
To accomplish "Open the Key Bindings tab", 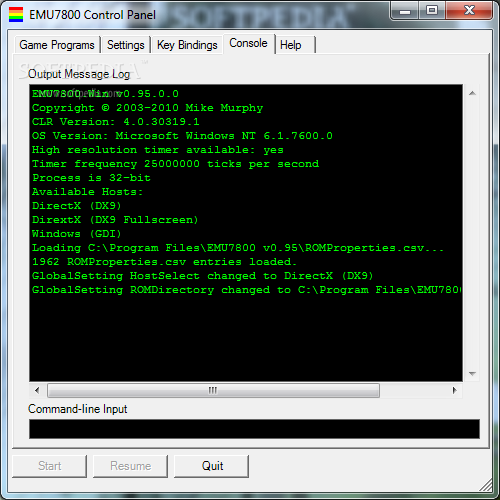I will (187, 45).
